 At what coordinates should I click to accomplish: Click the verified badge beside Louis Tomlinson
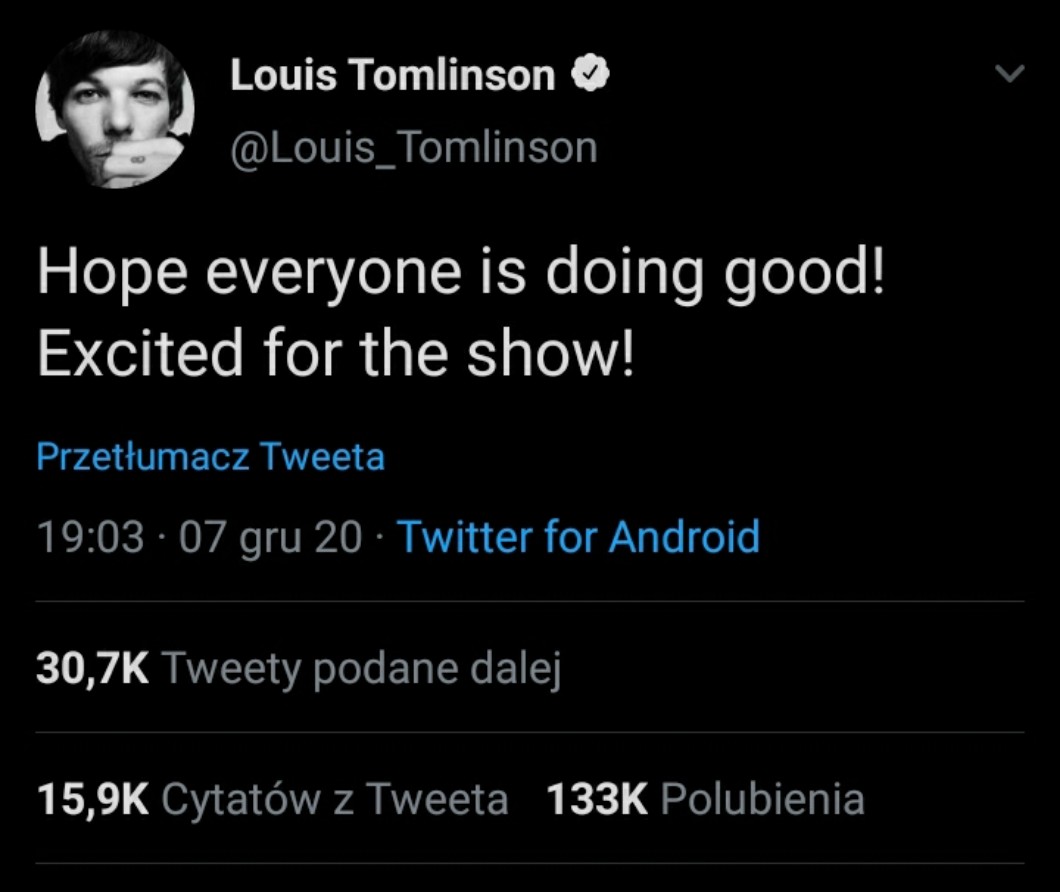(x=590, y=75)
